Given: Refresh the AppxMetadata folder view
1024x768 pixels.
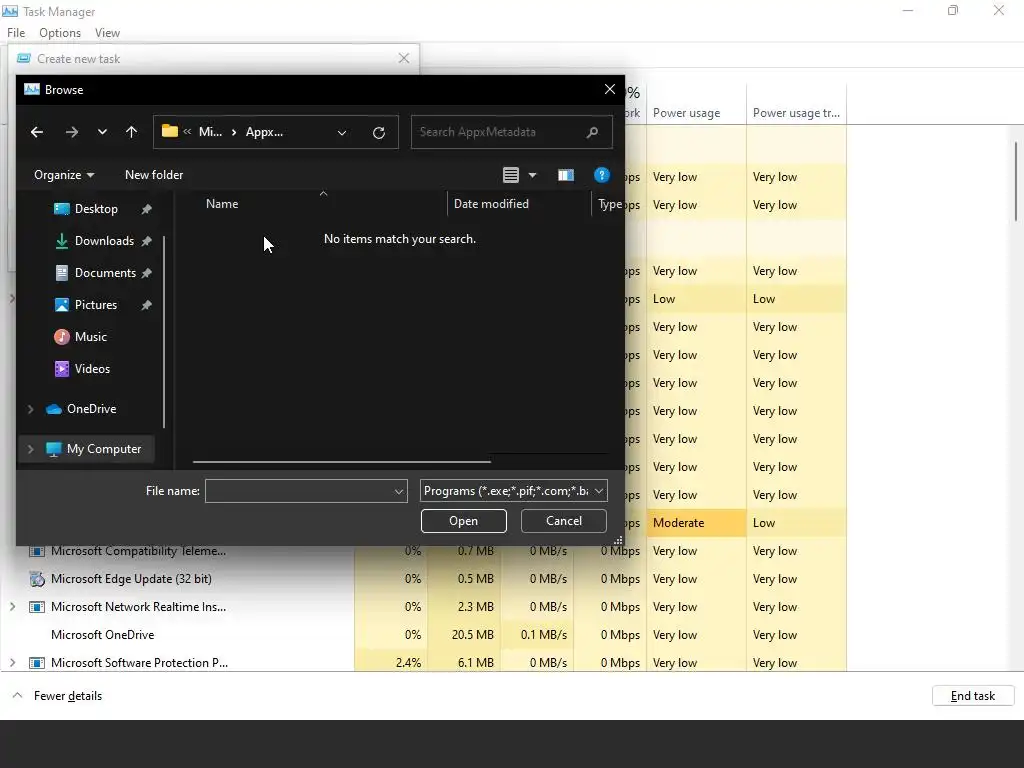Looking at the screenshot, I should [379, 133].
